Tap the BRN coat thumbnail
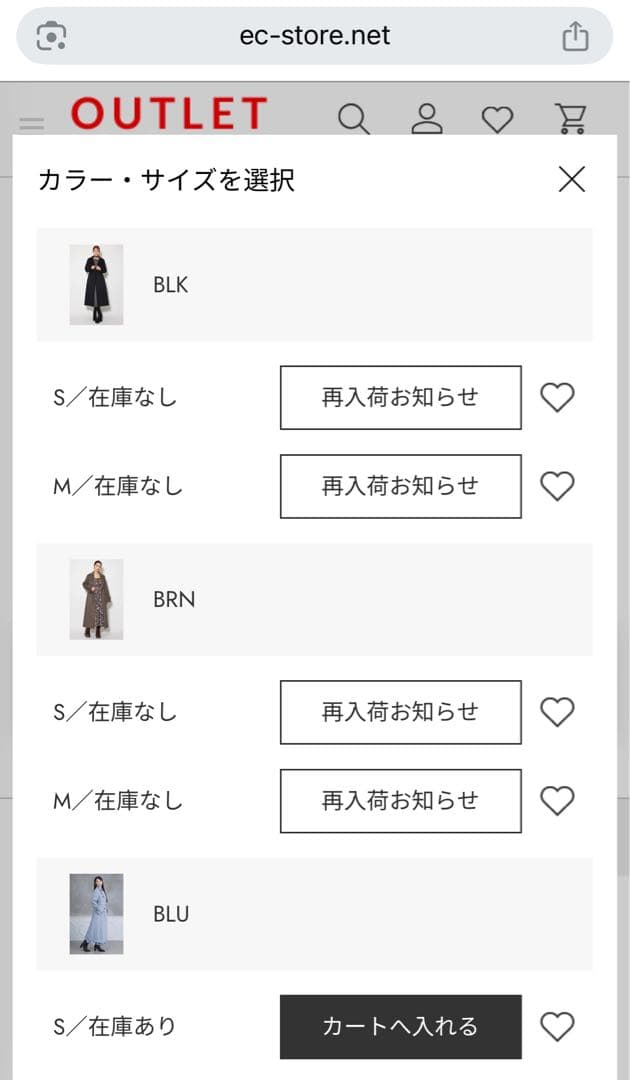The height and width of the screenshot is (1080, 630). pyautogui.click(x=96, y=599)
